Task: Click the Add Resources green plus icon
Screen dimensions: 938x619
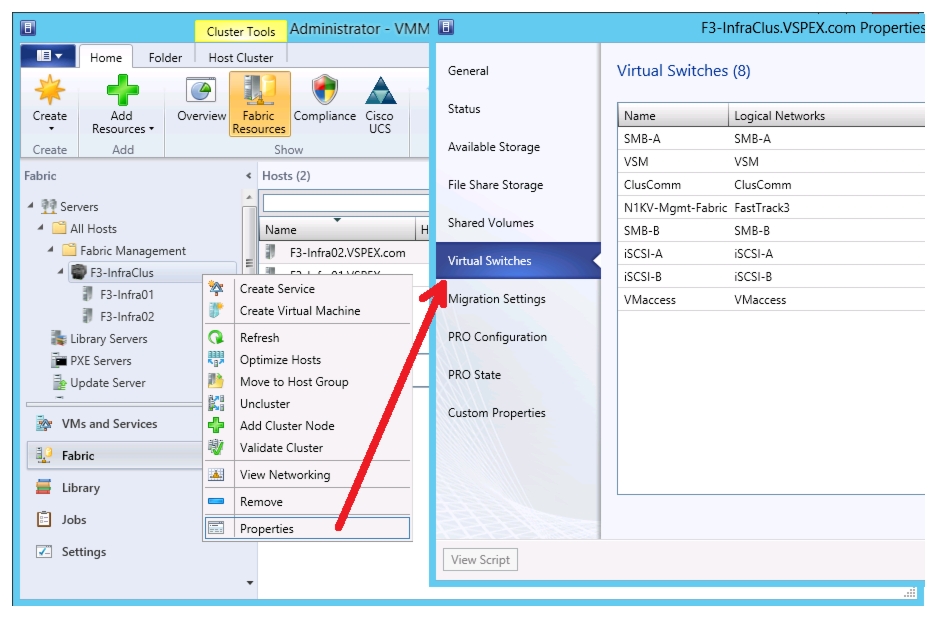Action: tap(123, 90)
